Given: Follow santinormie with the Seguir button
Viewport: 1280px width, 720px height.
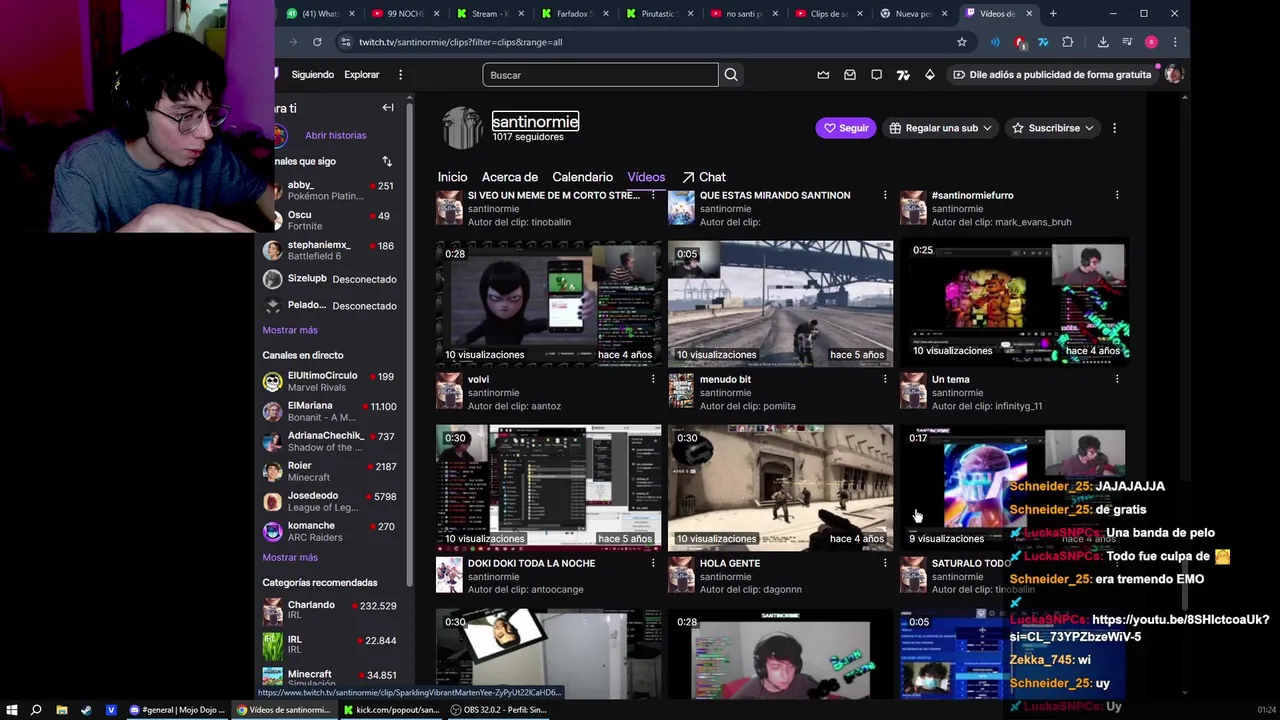Looking at the screenshot, I should click(845, 128).
